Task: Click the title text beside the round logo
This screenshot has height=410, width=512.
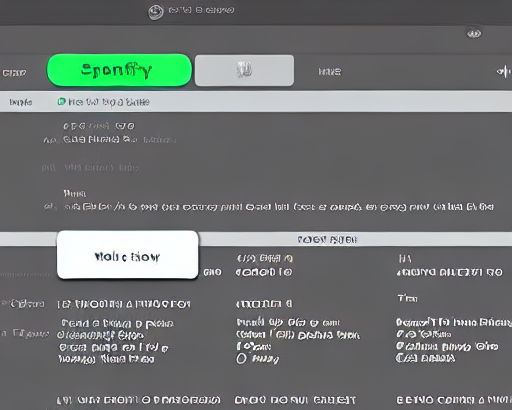Action: (201, 10)
